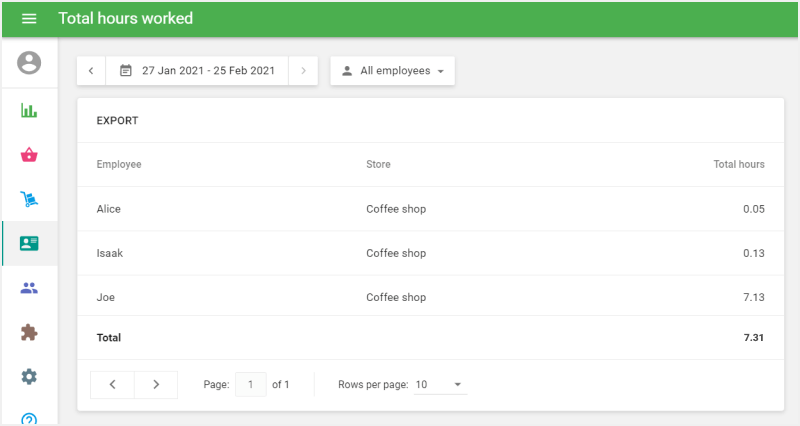Open Rows per page dropdown
The height and width of the screenshot is (426, 800).
[x=440, y=385]
